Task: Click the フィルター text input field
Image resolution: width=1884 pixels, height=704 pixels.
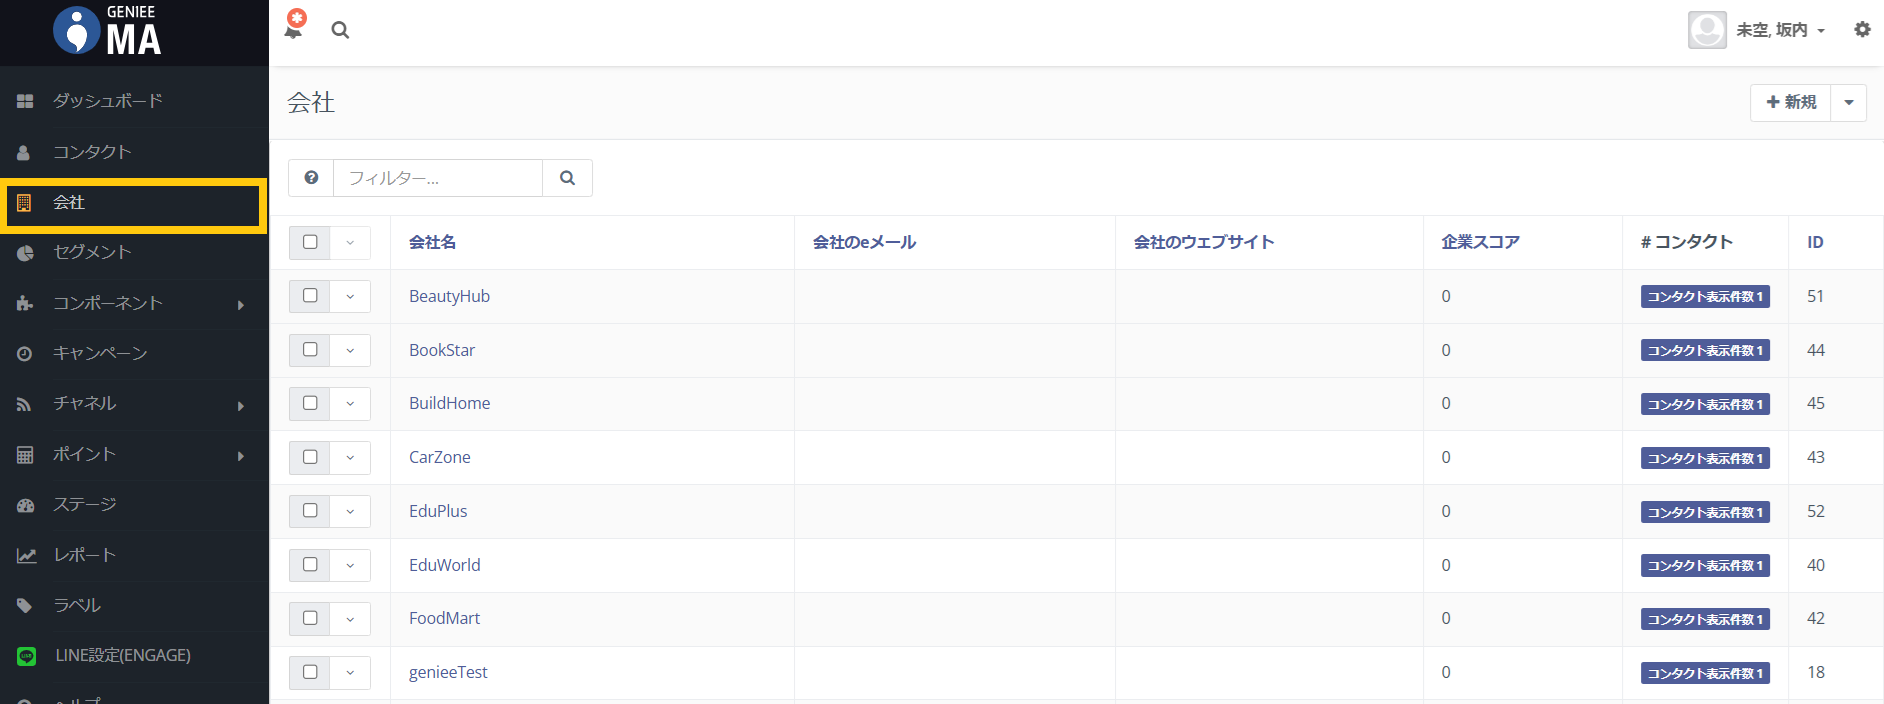Action: [x=438, y=178]
